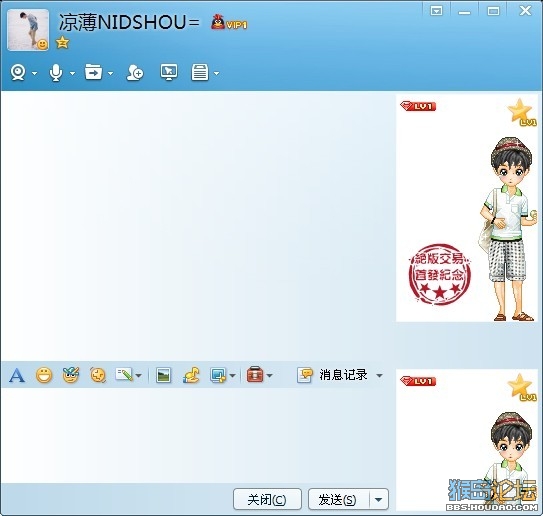Expand voice call options arrow
The width and height of the screenshot is (543, 516).
coord(72,73)
